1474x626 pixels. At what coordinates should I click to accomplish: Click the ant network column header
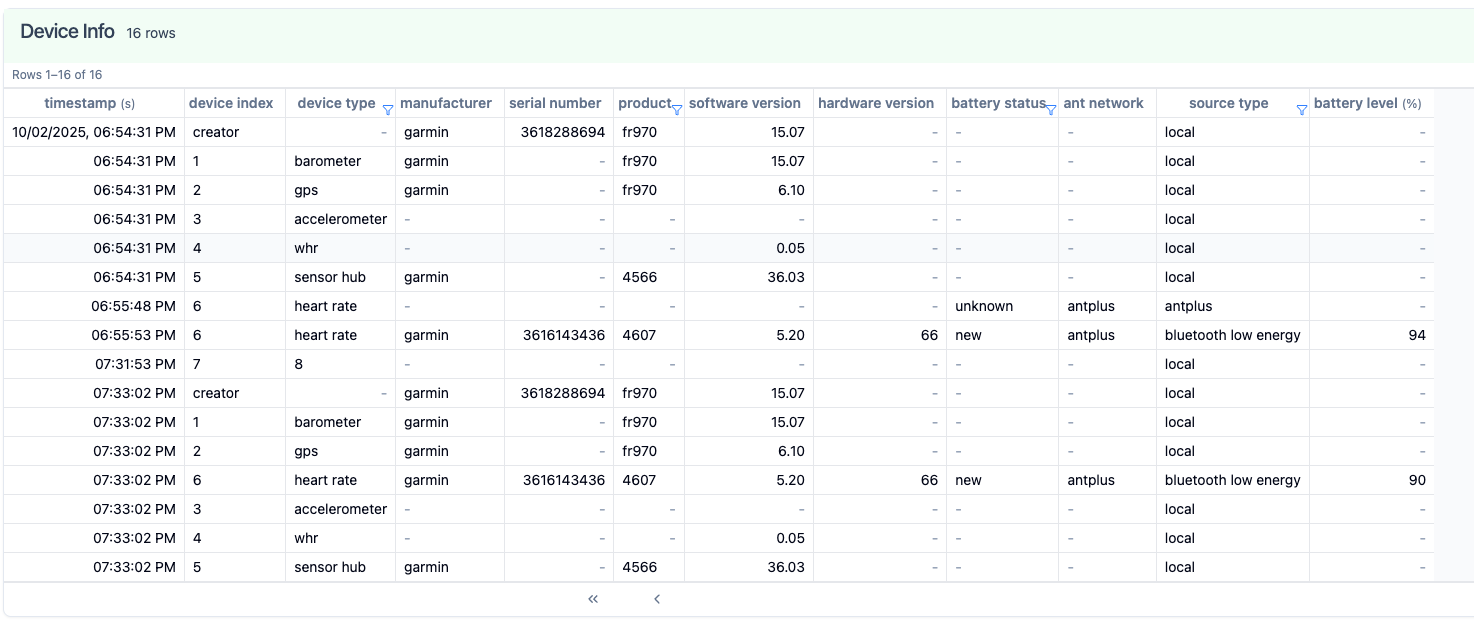click(1104, 103)
